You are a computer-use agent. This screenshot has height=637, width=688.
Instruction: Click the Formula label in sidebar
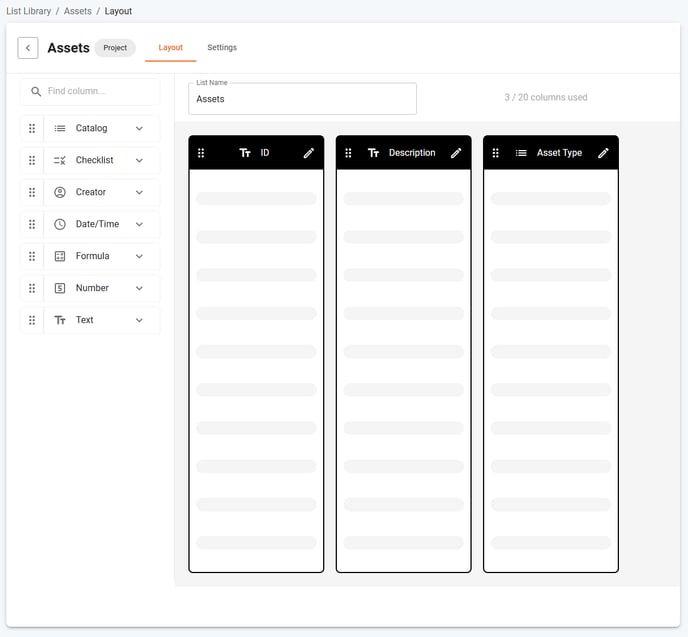coord(92,256)
